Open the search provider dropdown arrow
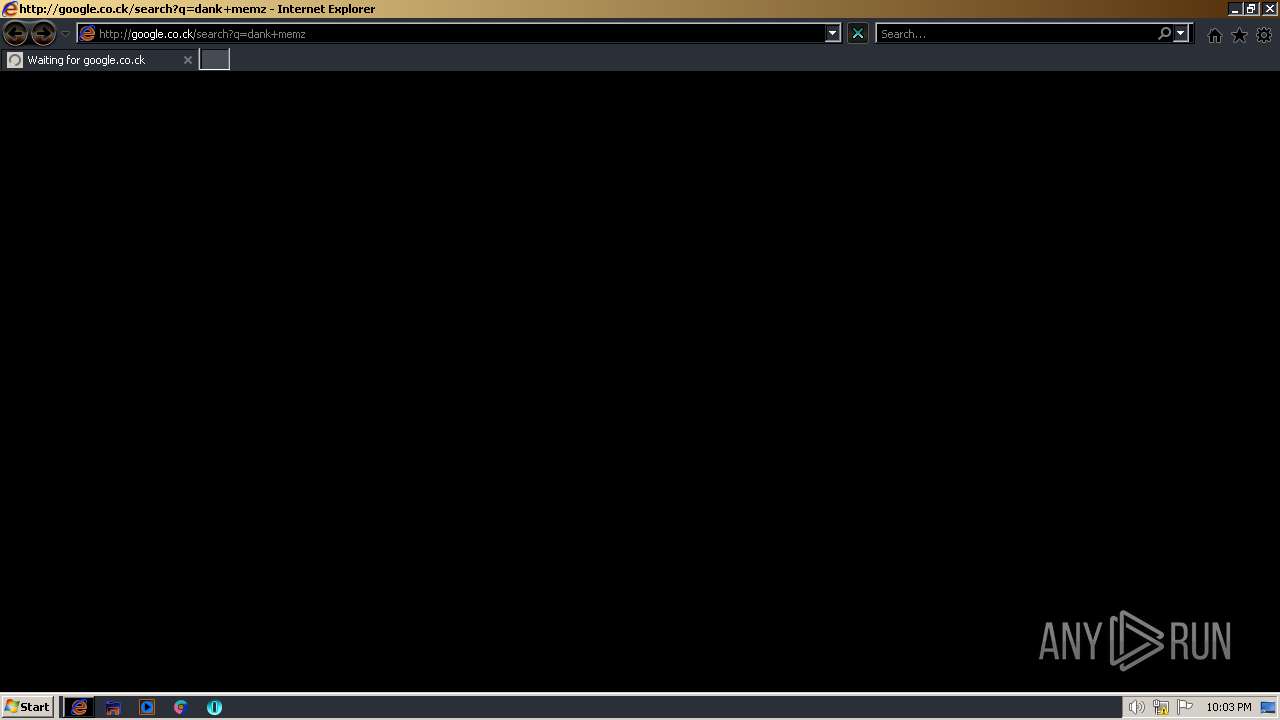Viewport: 1280px width, 720px height. [x=1181, y=34]
